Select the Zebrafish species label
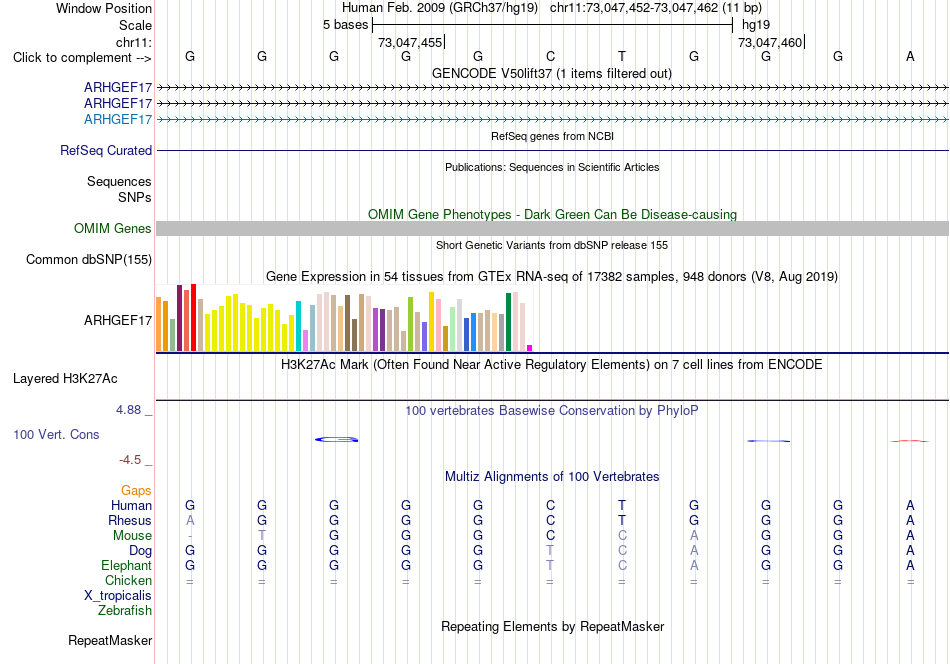The image size is (950, 664). tap(125, 610)
